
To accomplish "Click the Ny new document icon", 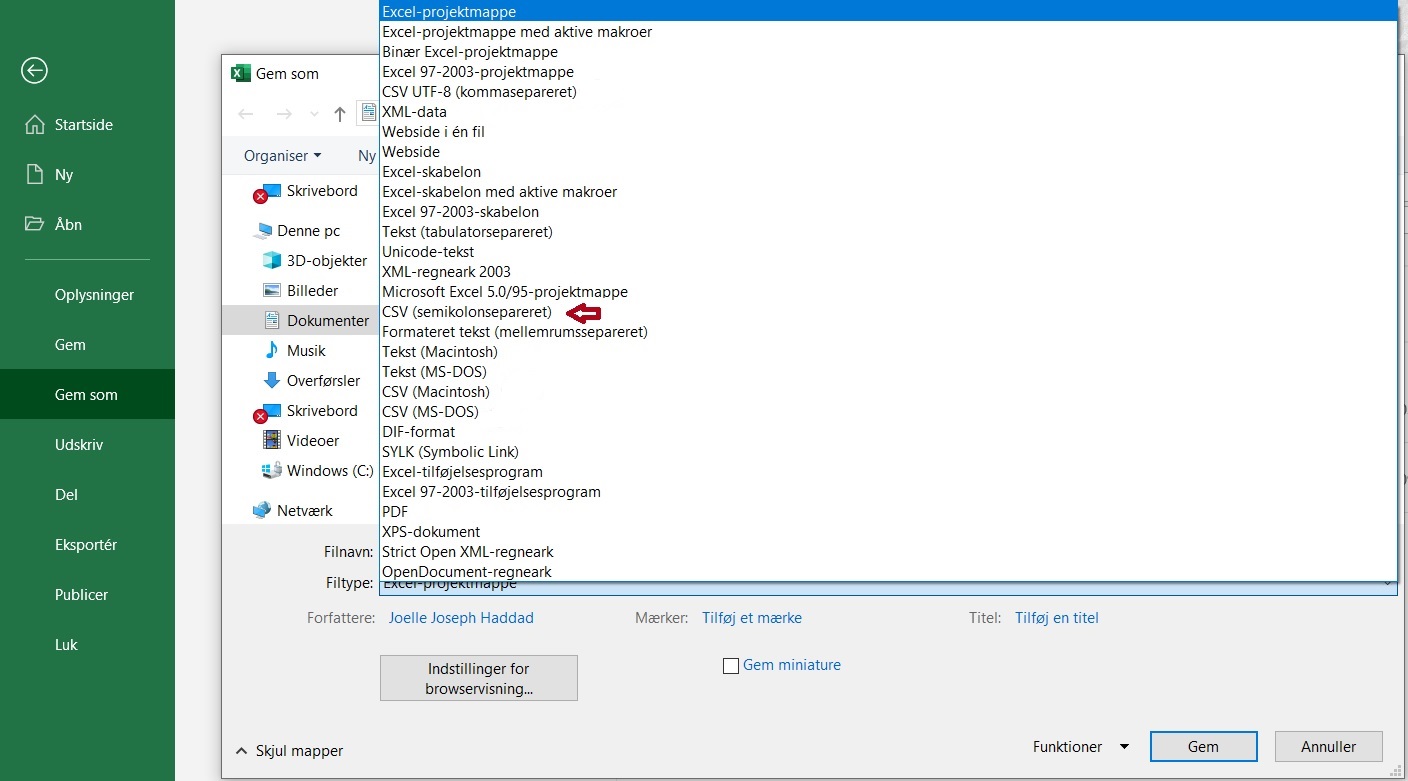I will pyautogui.click(x=34, y=174).
